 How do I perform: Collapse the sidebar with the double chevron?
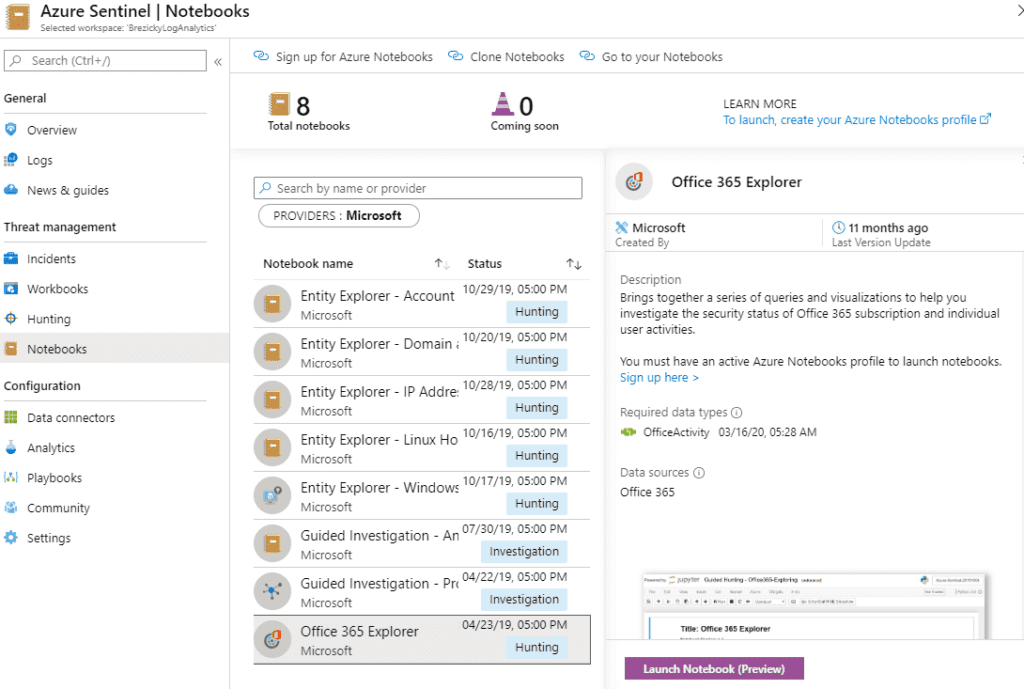coord(218,61)
